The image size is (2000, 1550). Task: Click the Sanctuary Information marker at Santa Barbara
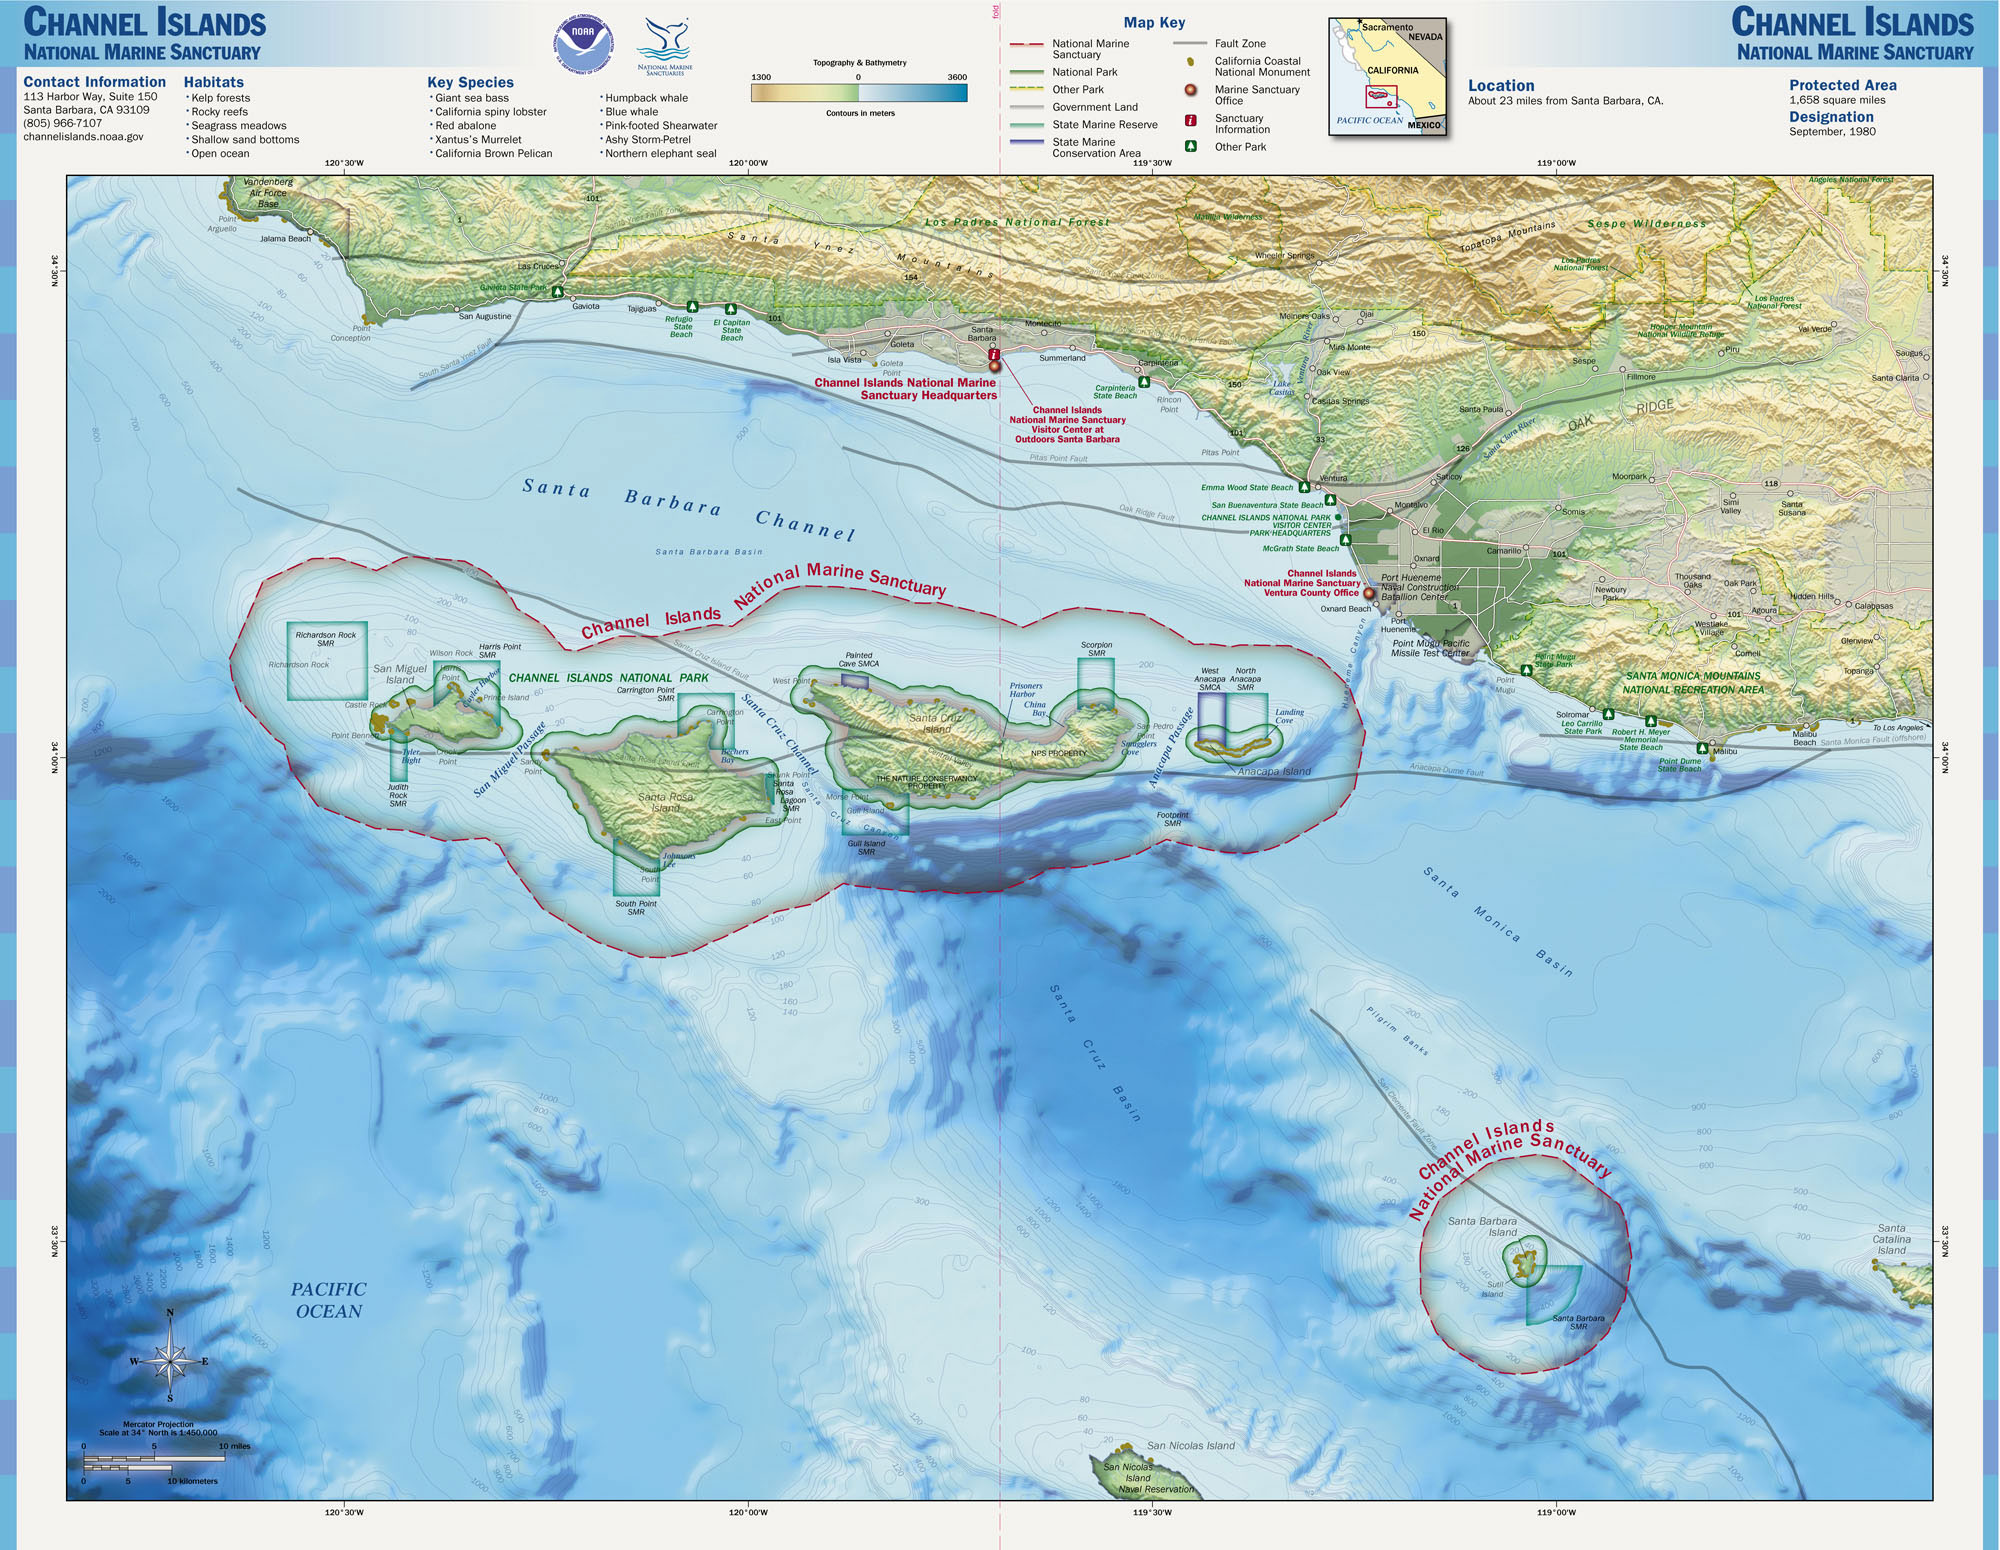tap(993, 354)
